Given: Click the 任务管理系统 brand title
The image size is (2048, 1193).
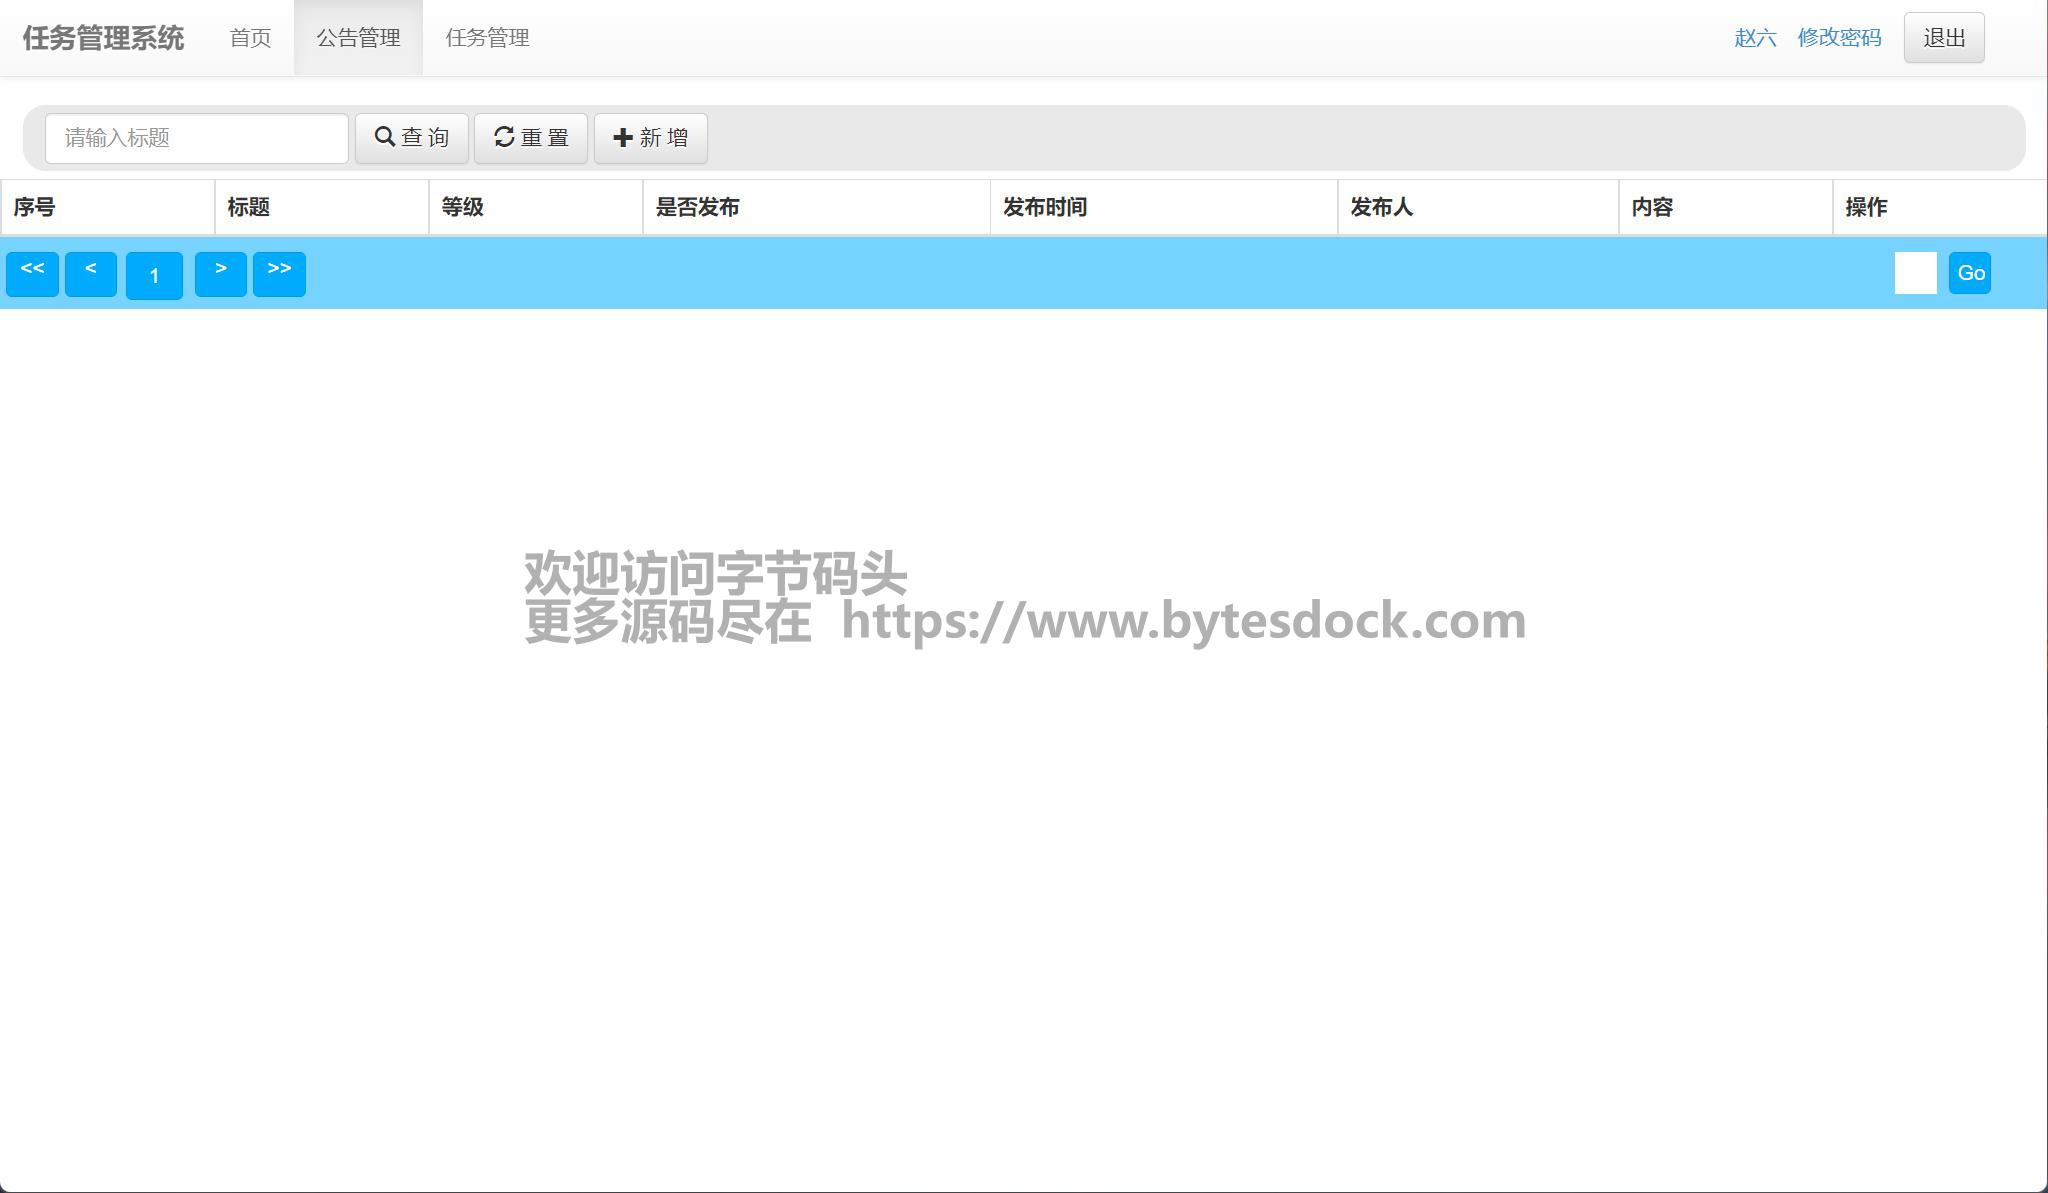Looking at the screenshot, I should 103,38.
